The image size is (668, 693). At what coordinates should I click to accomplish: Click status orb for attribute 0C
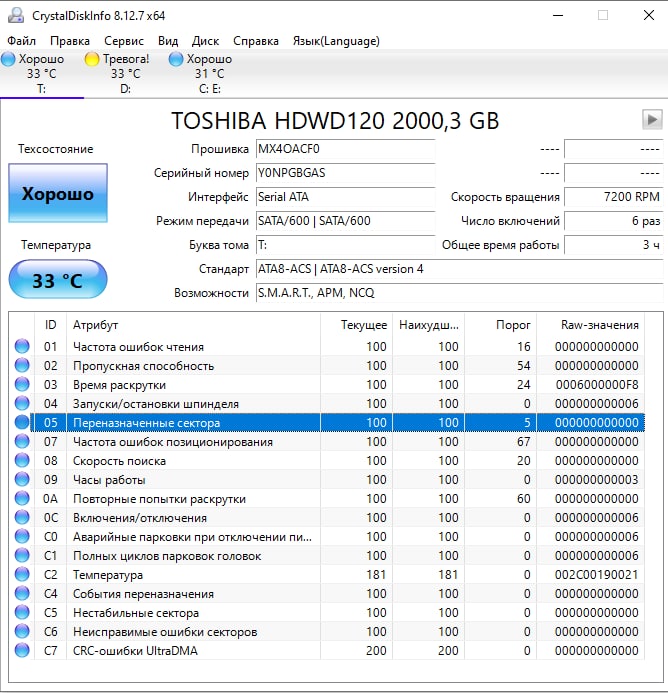click(22, 517)
